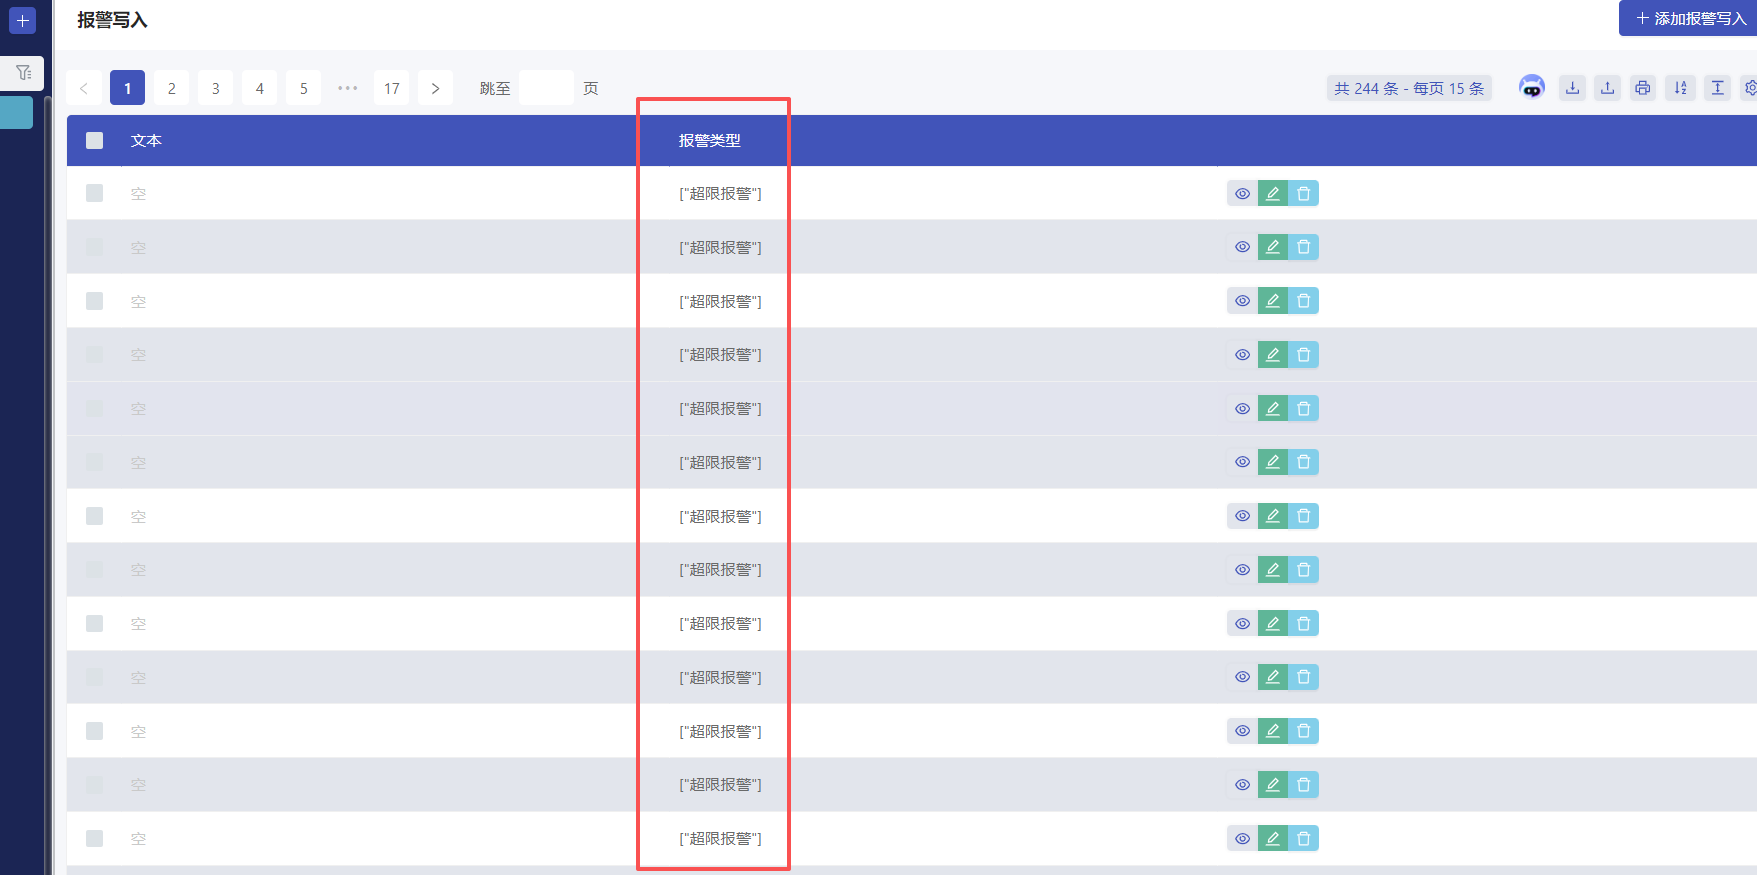View the third row with its eye icon
This screenshot has height=875, width=1757.
click(x=1242, y=301)
